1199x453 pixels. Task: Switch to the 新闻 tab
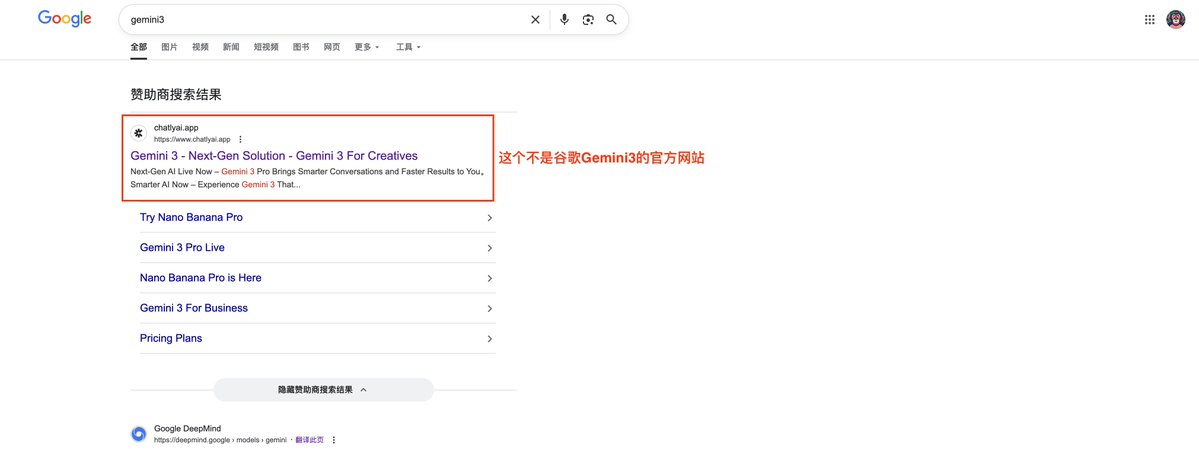click(x=231, y=47)
